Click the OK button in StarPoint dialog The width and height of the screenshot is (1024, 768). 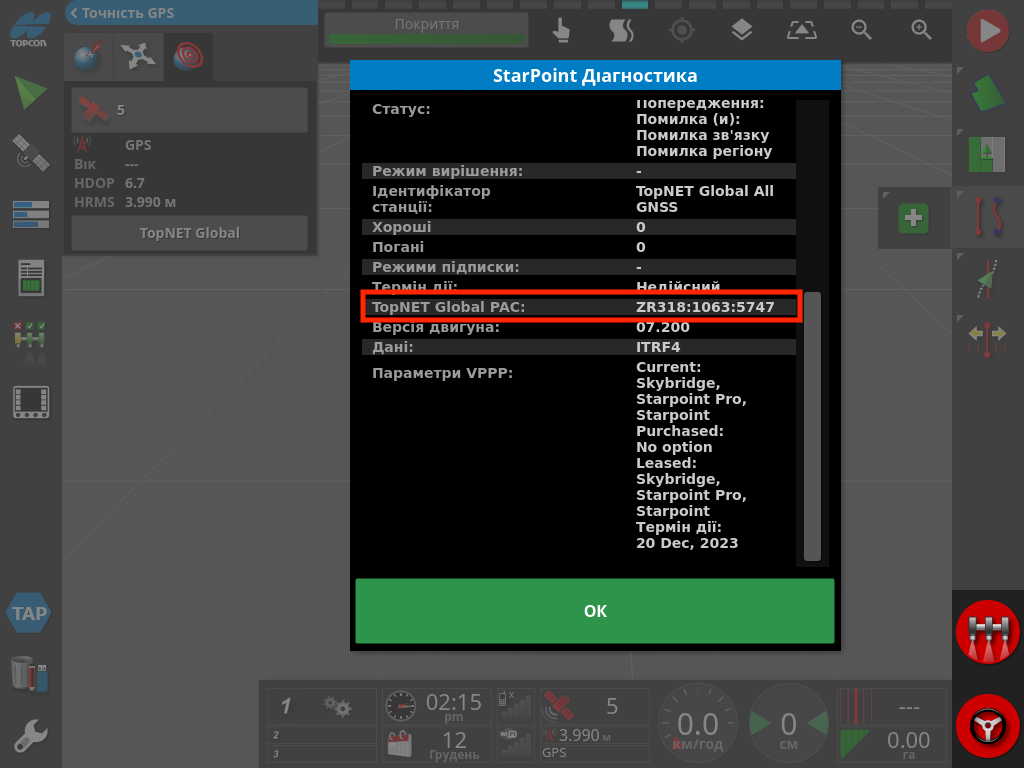pos(594,611)
